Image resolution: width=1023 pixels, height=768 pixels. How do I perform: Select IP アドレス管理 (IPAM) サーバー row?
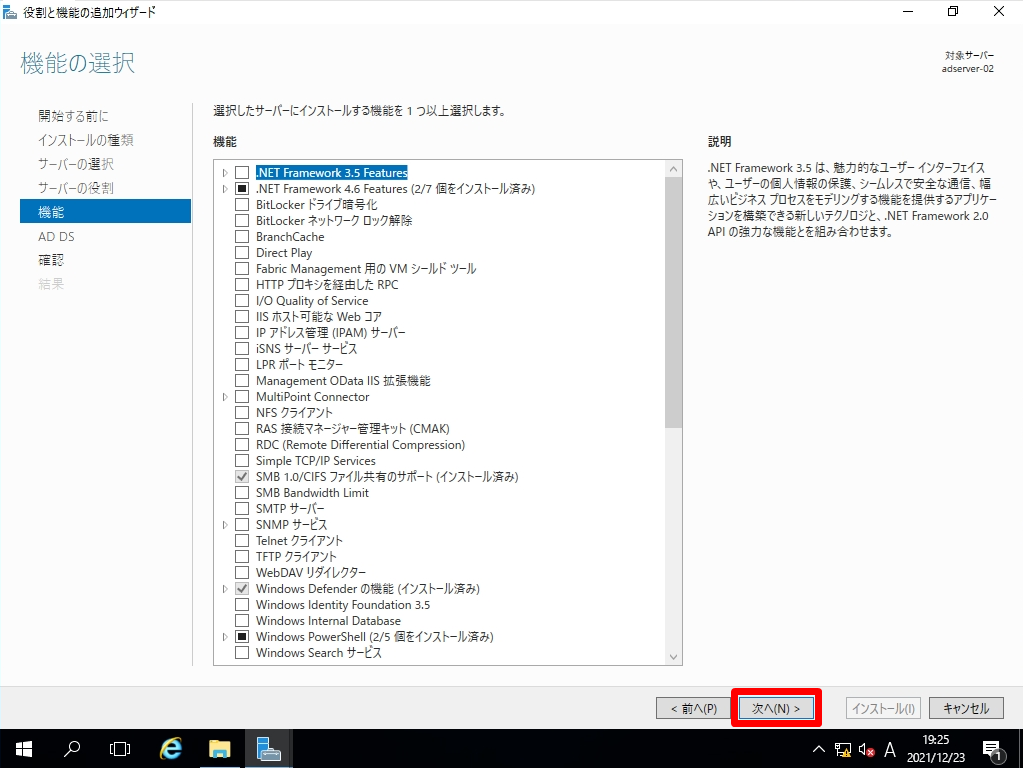[330, 333]
